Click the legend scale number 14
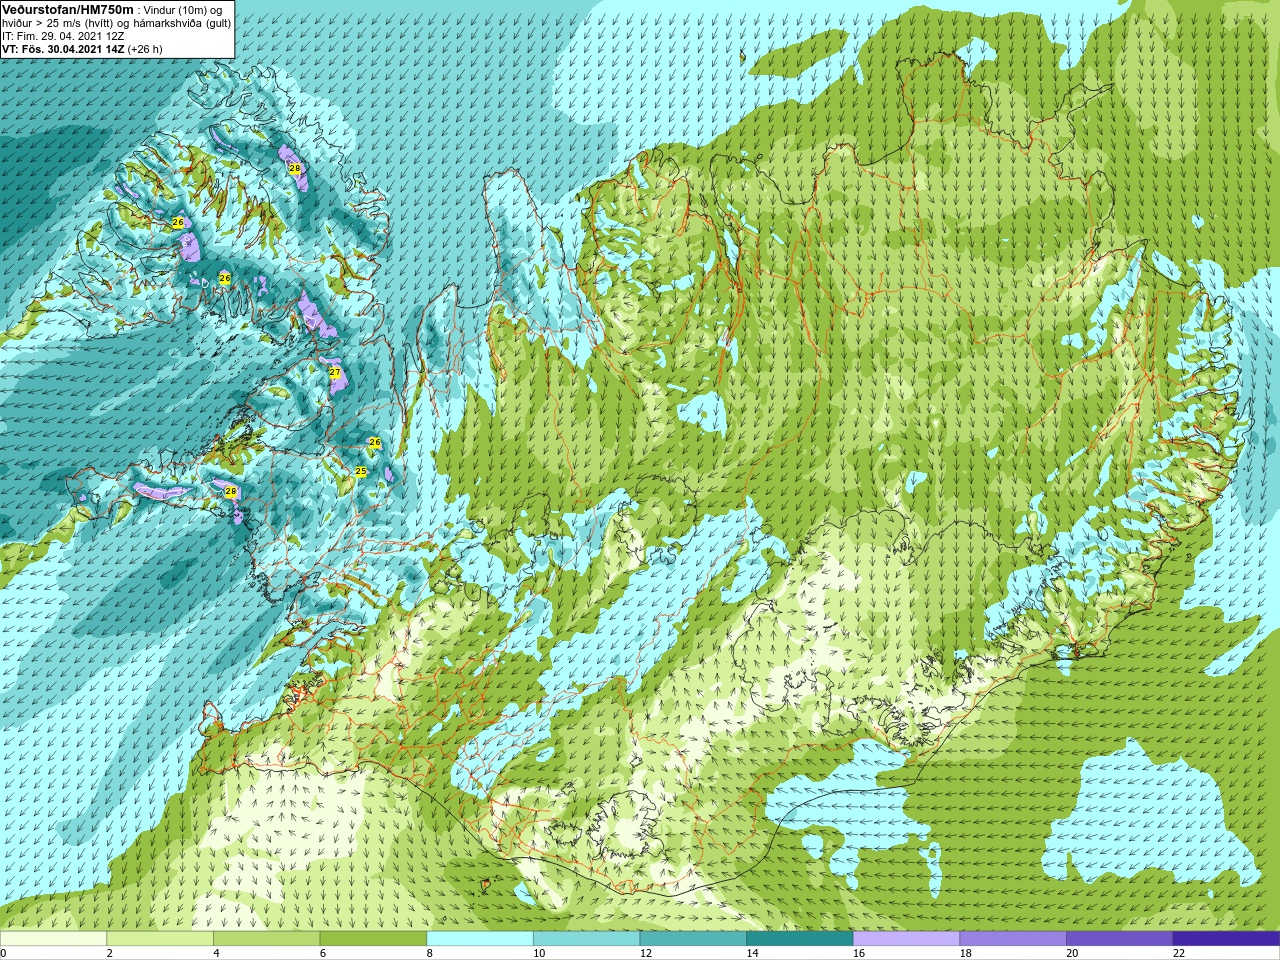Image resolution: width=1280 pixels, height=960 pixels. [752, 953]
